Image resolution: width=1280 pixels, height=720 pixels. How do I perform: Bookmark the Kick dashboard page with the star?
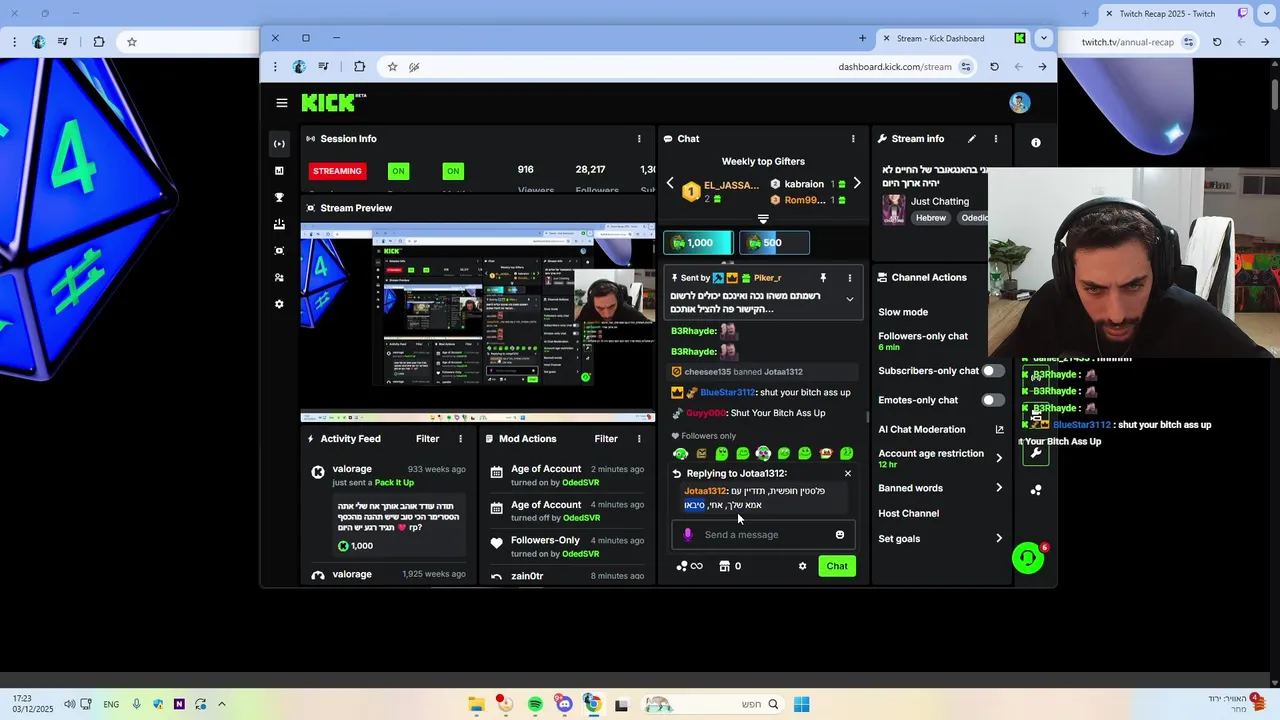click(x=392, y=67)
